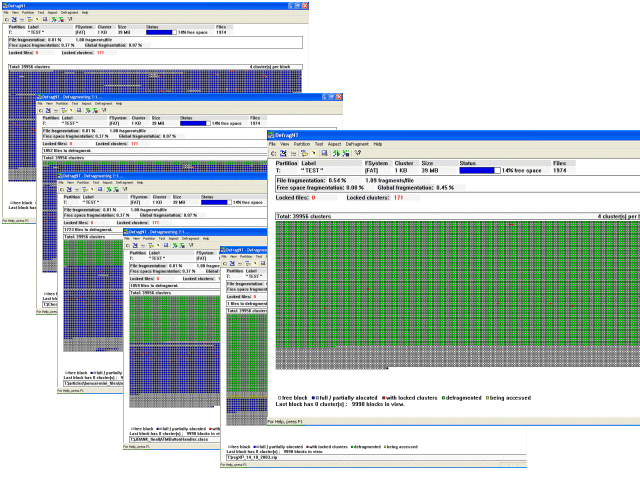The image size is (640, 480).
Task: Open the File menu in front DefragNT window
Action: [x=272, y=144]
